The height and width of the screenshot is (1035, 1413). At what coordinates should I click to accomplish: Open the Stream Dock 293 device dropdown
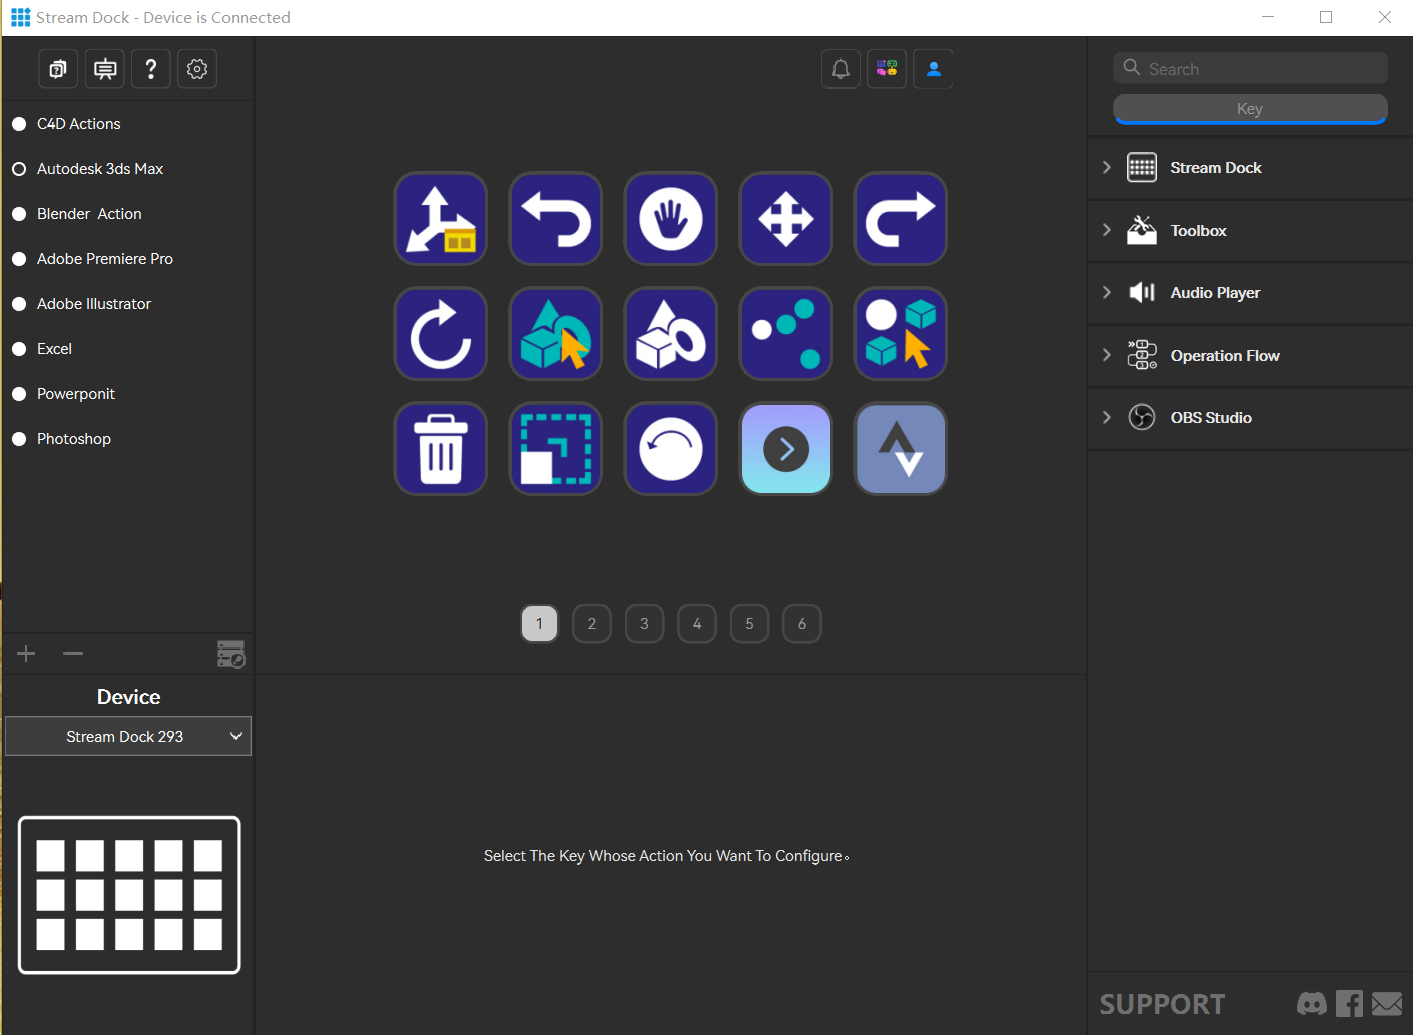(x=128, y=736)
